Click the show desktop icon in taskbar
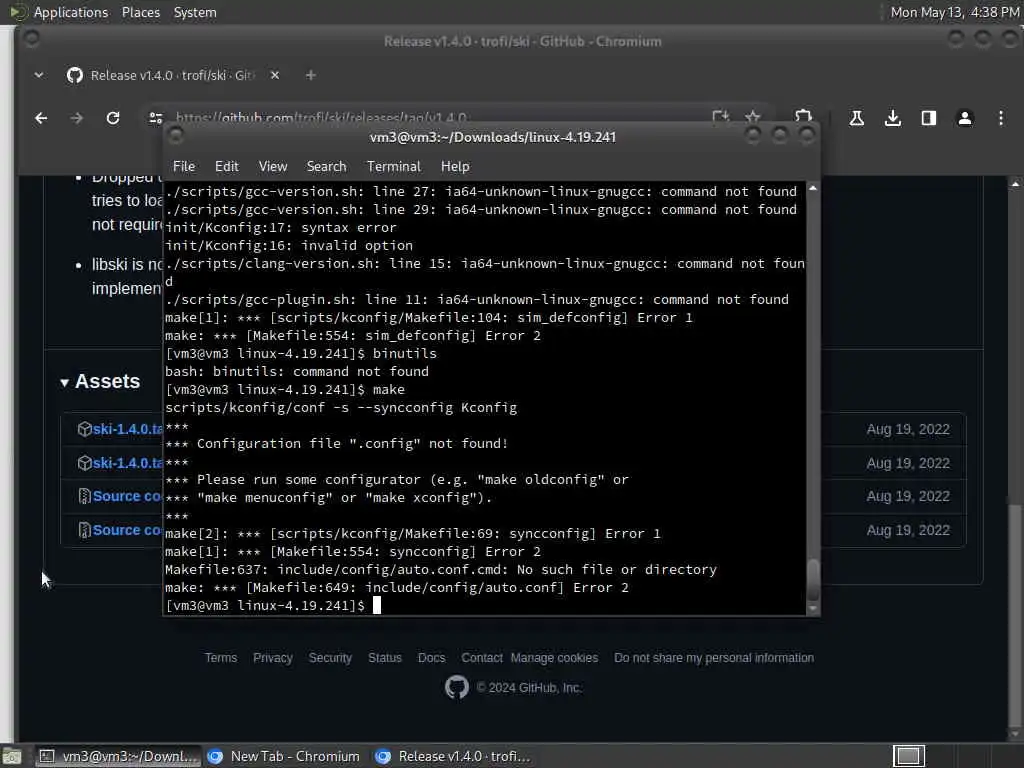 tap(12, 757)
